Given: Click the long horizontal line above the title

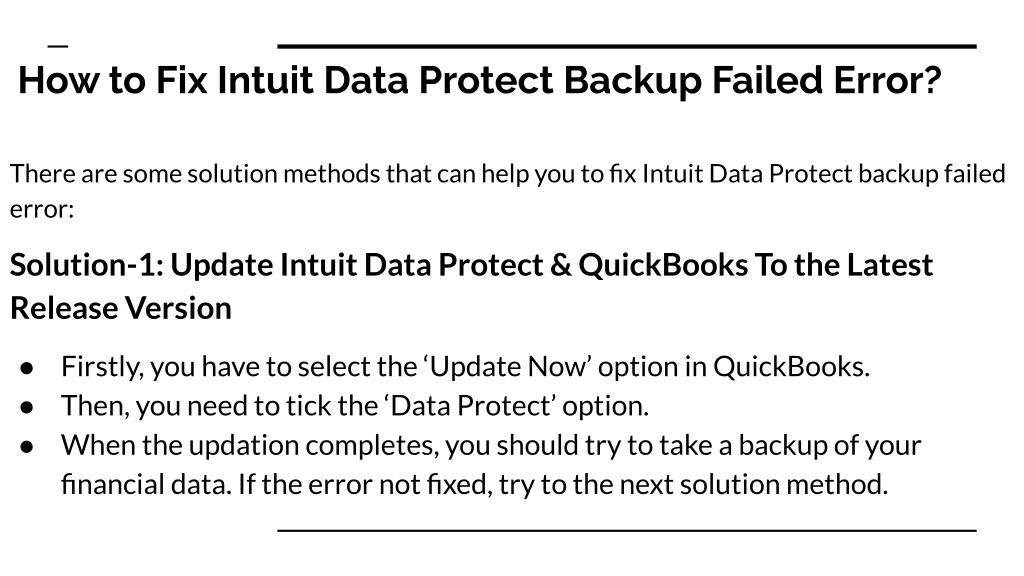Looking at the screenshot, I should pyautogui.click(x=627, y=46).
